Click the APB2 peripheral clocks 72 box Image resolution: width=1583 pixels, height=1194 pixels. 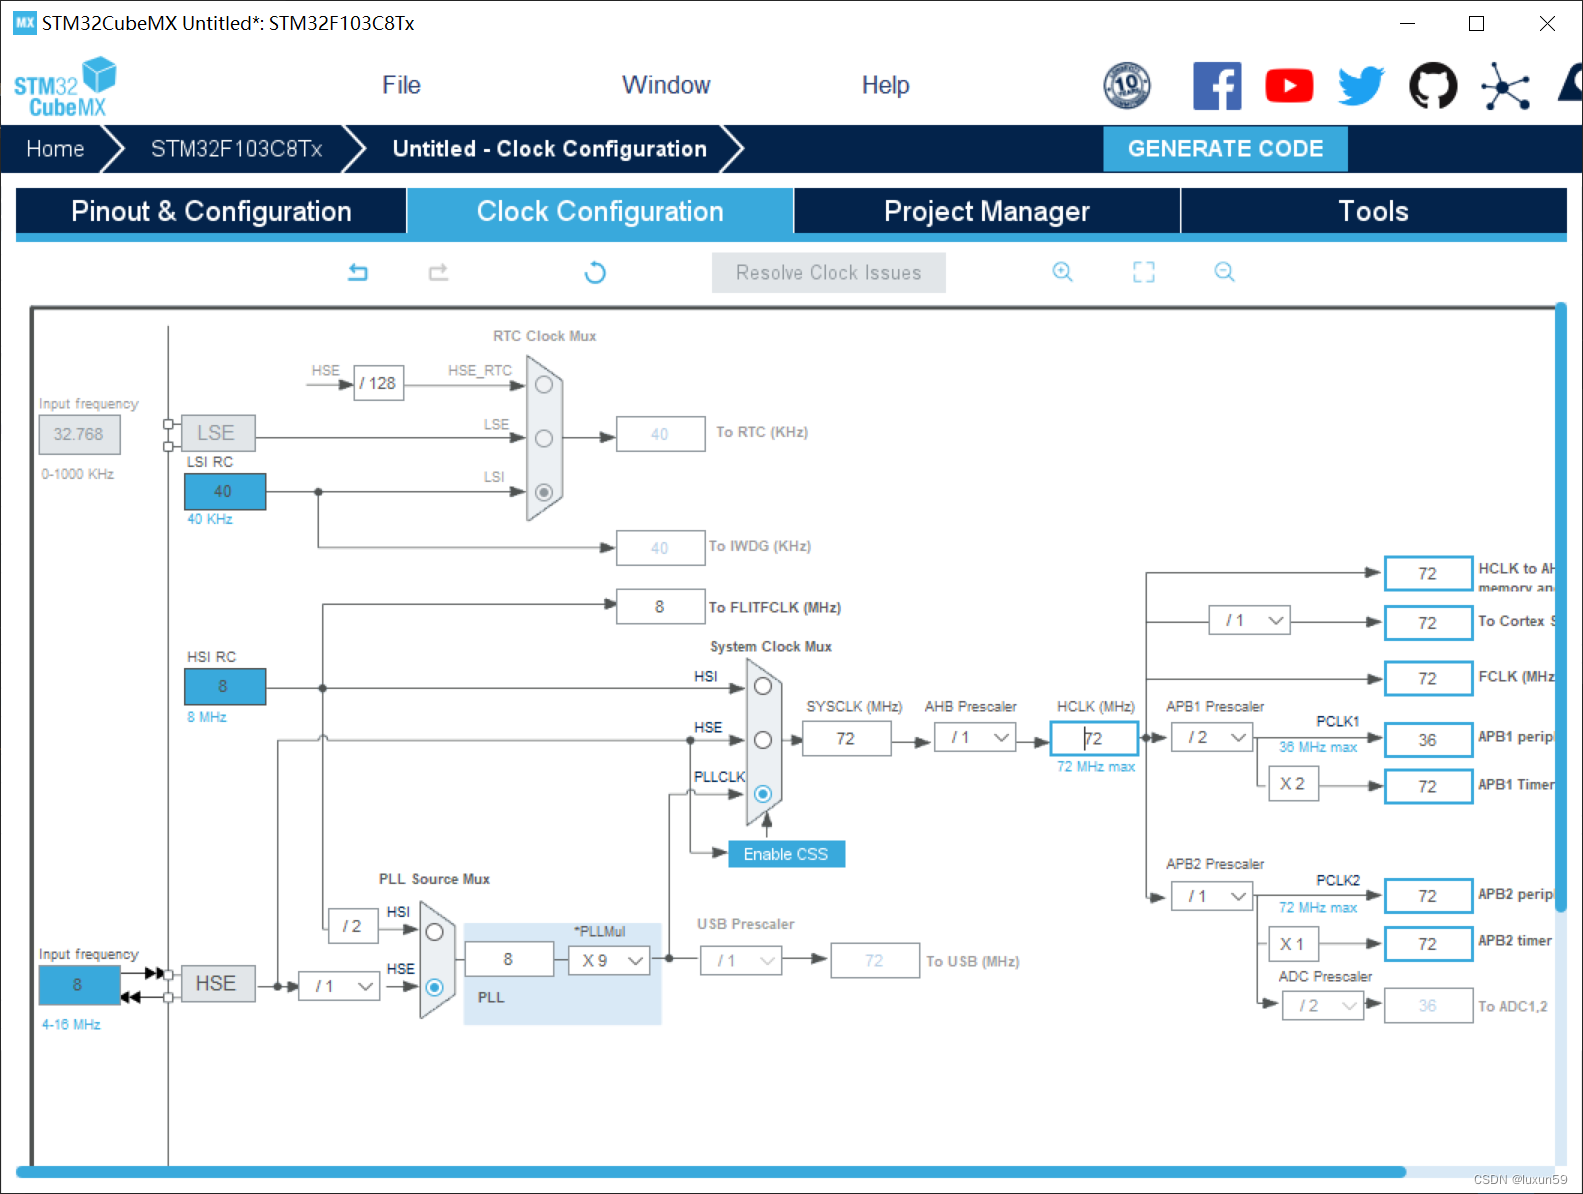(1428, 896)
